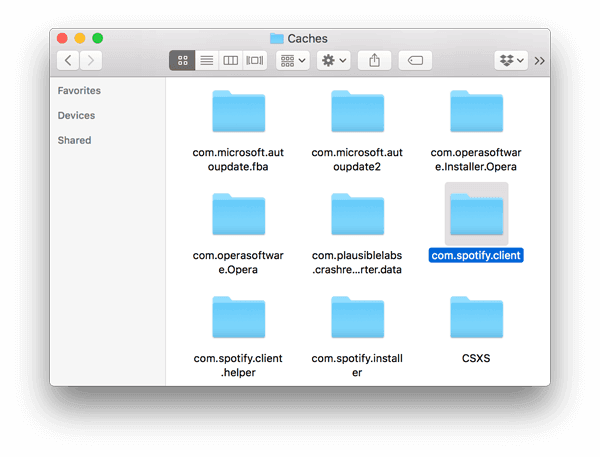
Task: Click the com.microsoft.autoupdate2 name label
Action: [357, 160]
